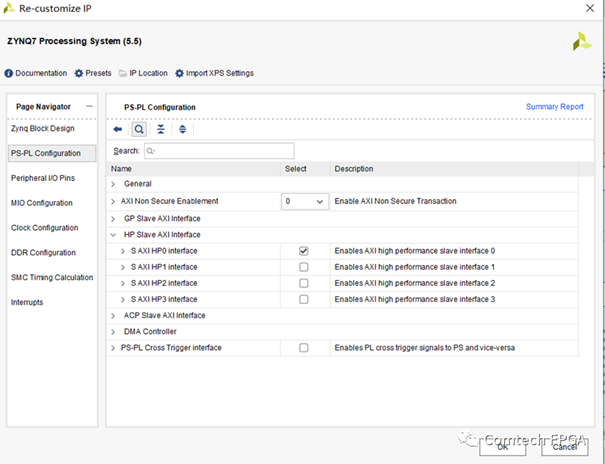Toggle the search magnifier toolbar icon

point(139,129)
